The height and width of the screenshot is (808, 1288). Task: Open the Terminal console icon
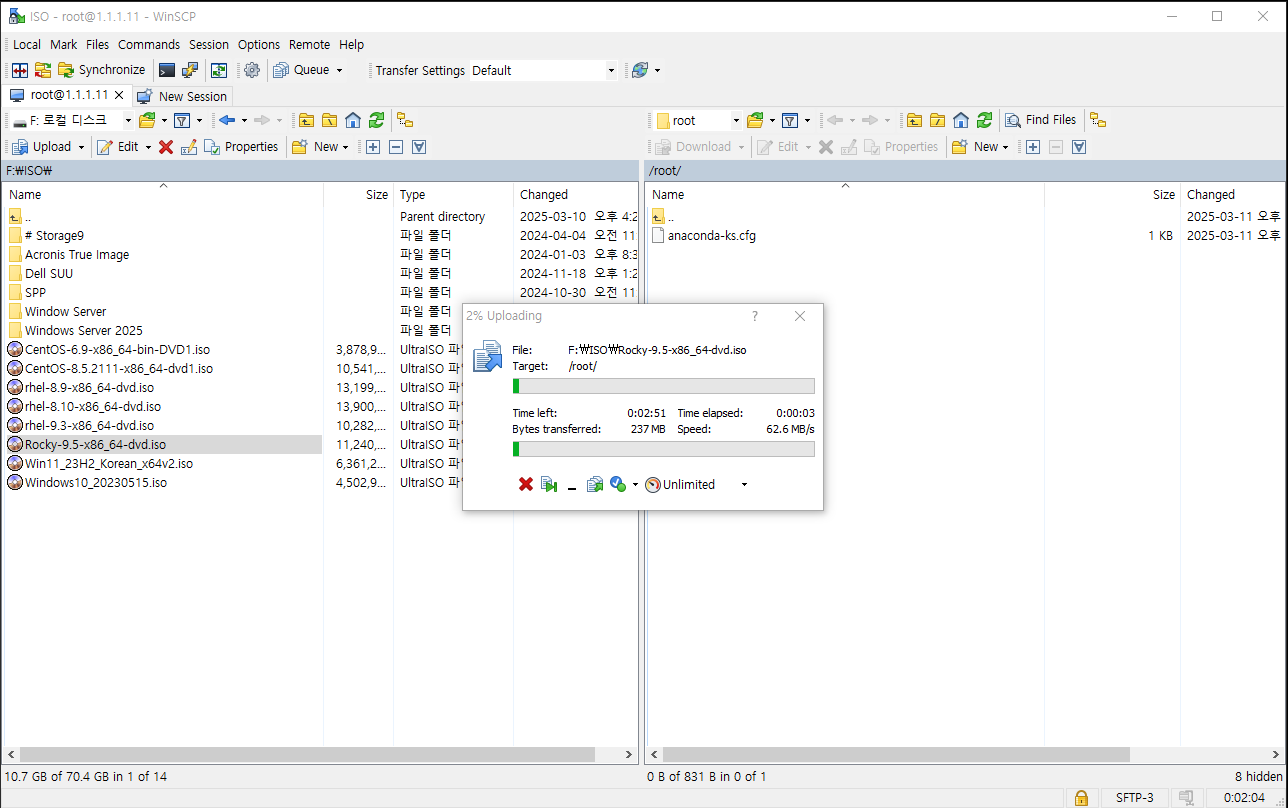167,70
